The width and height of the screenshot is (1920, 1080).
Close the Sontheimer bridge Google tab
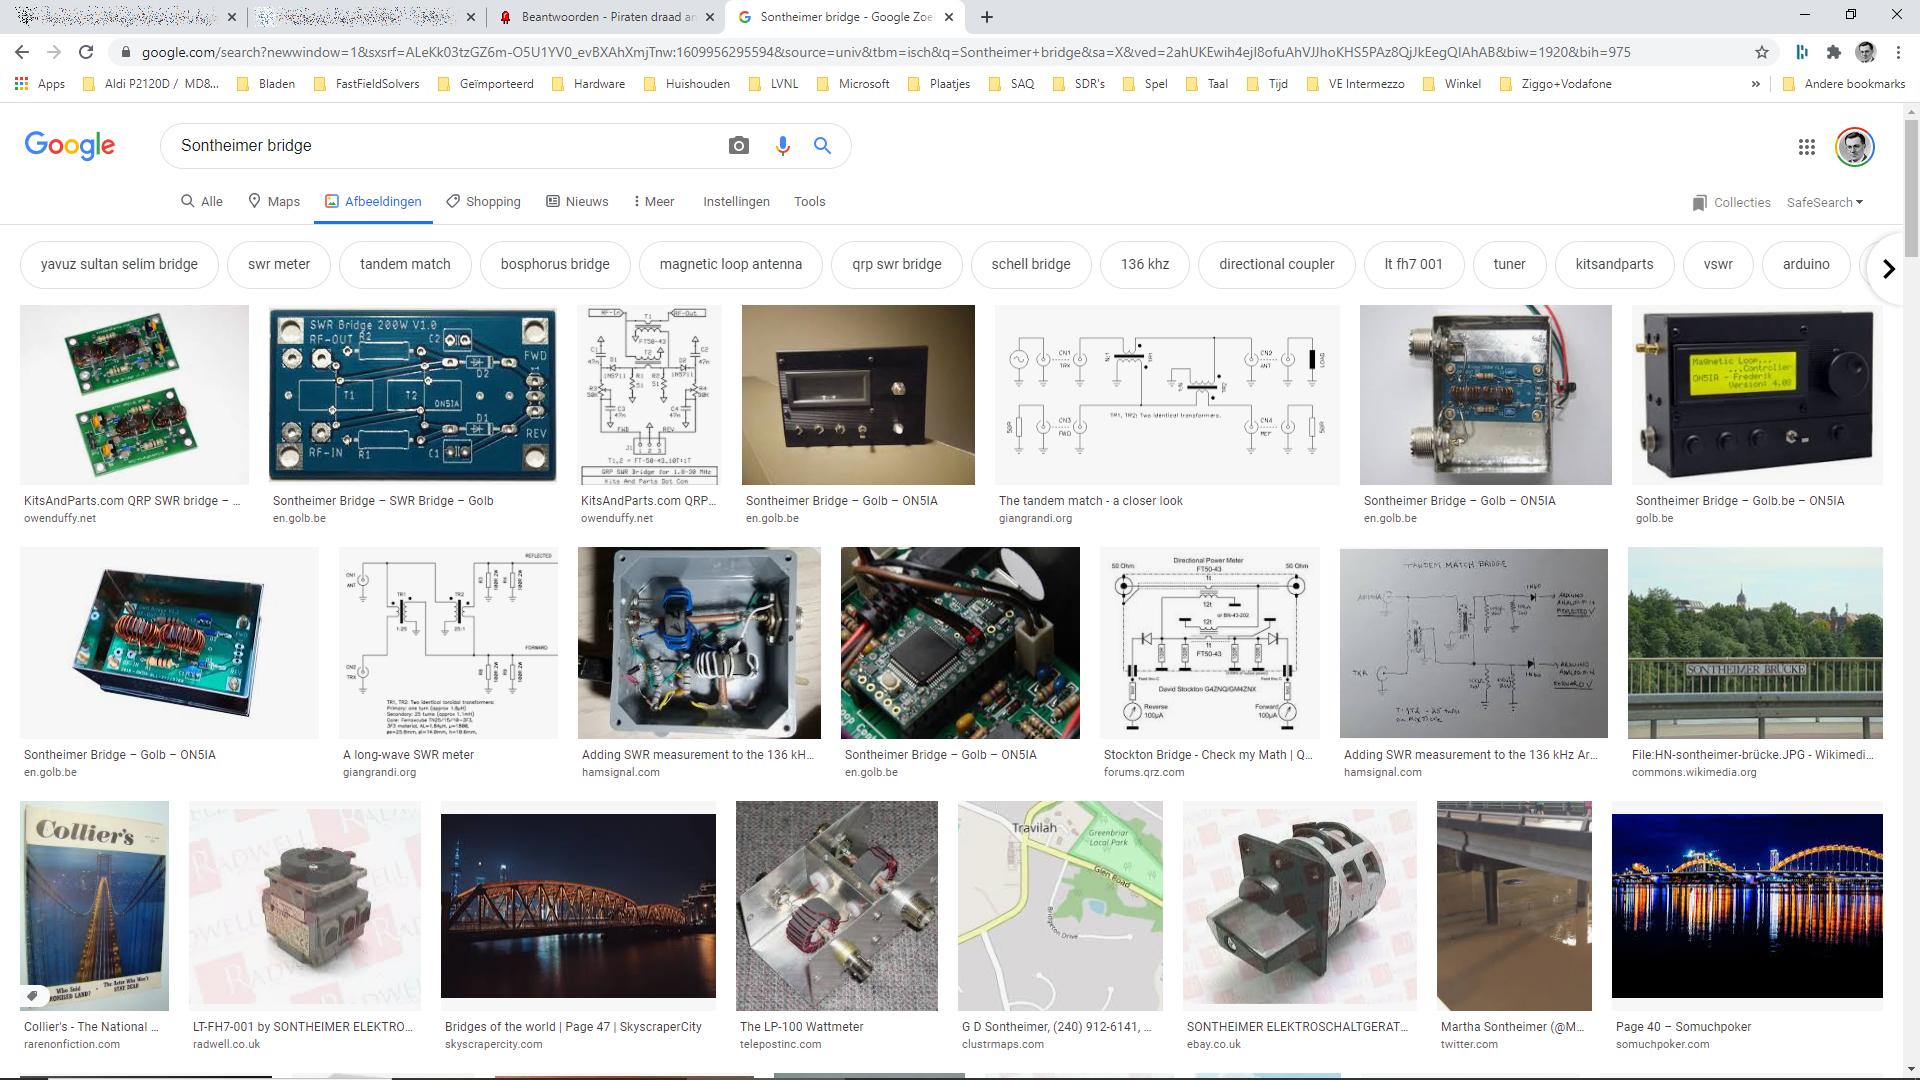click(x=949, y=17)
